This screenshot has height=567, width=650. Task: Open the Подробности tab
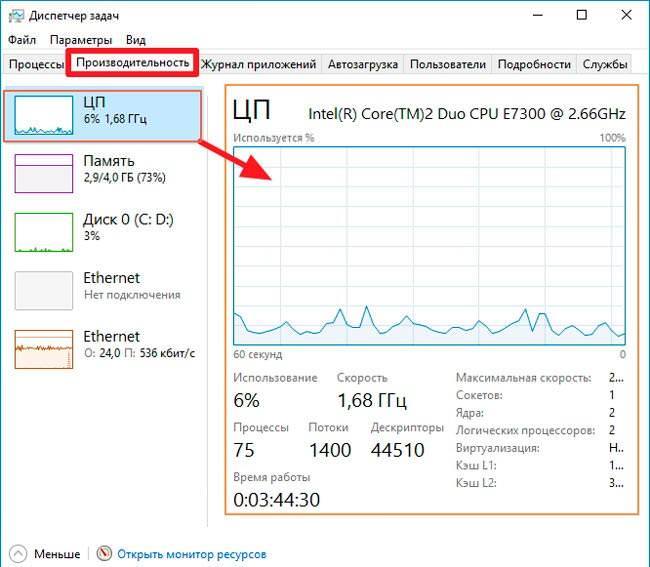click(534, 64)
